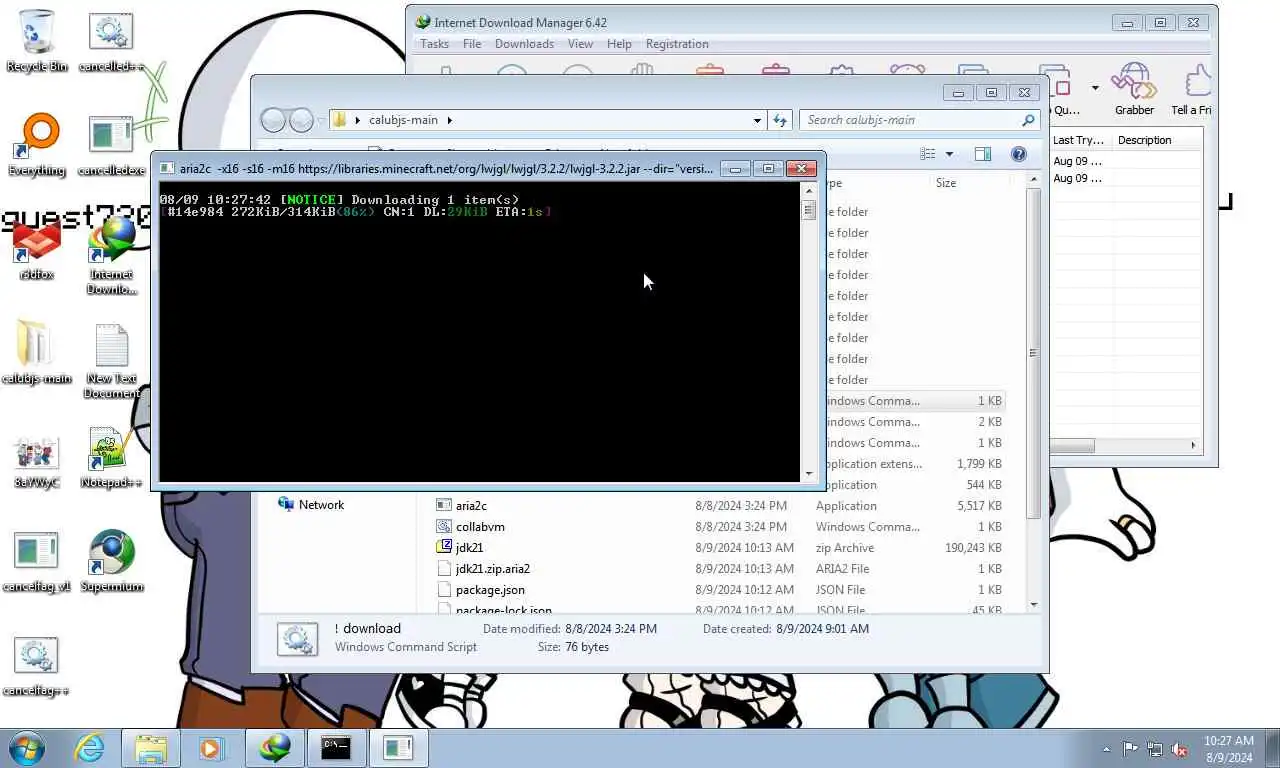
Task: Launch the Supermium browser shortcut
Action: tap(111, 562)
